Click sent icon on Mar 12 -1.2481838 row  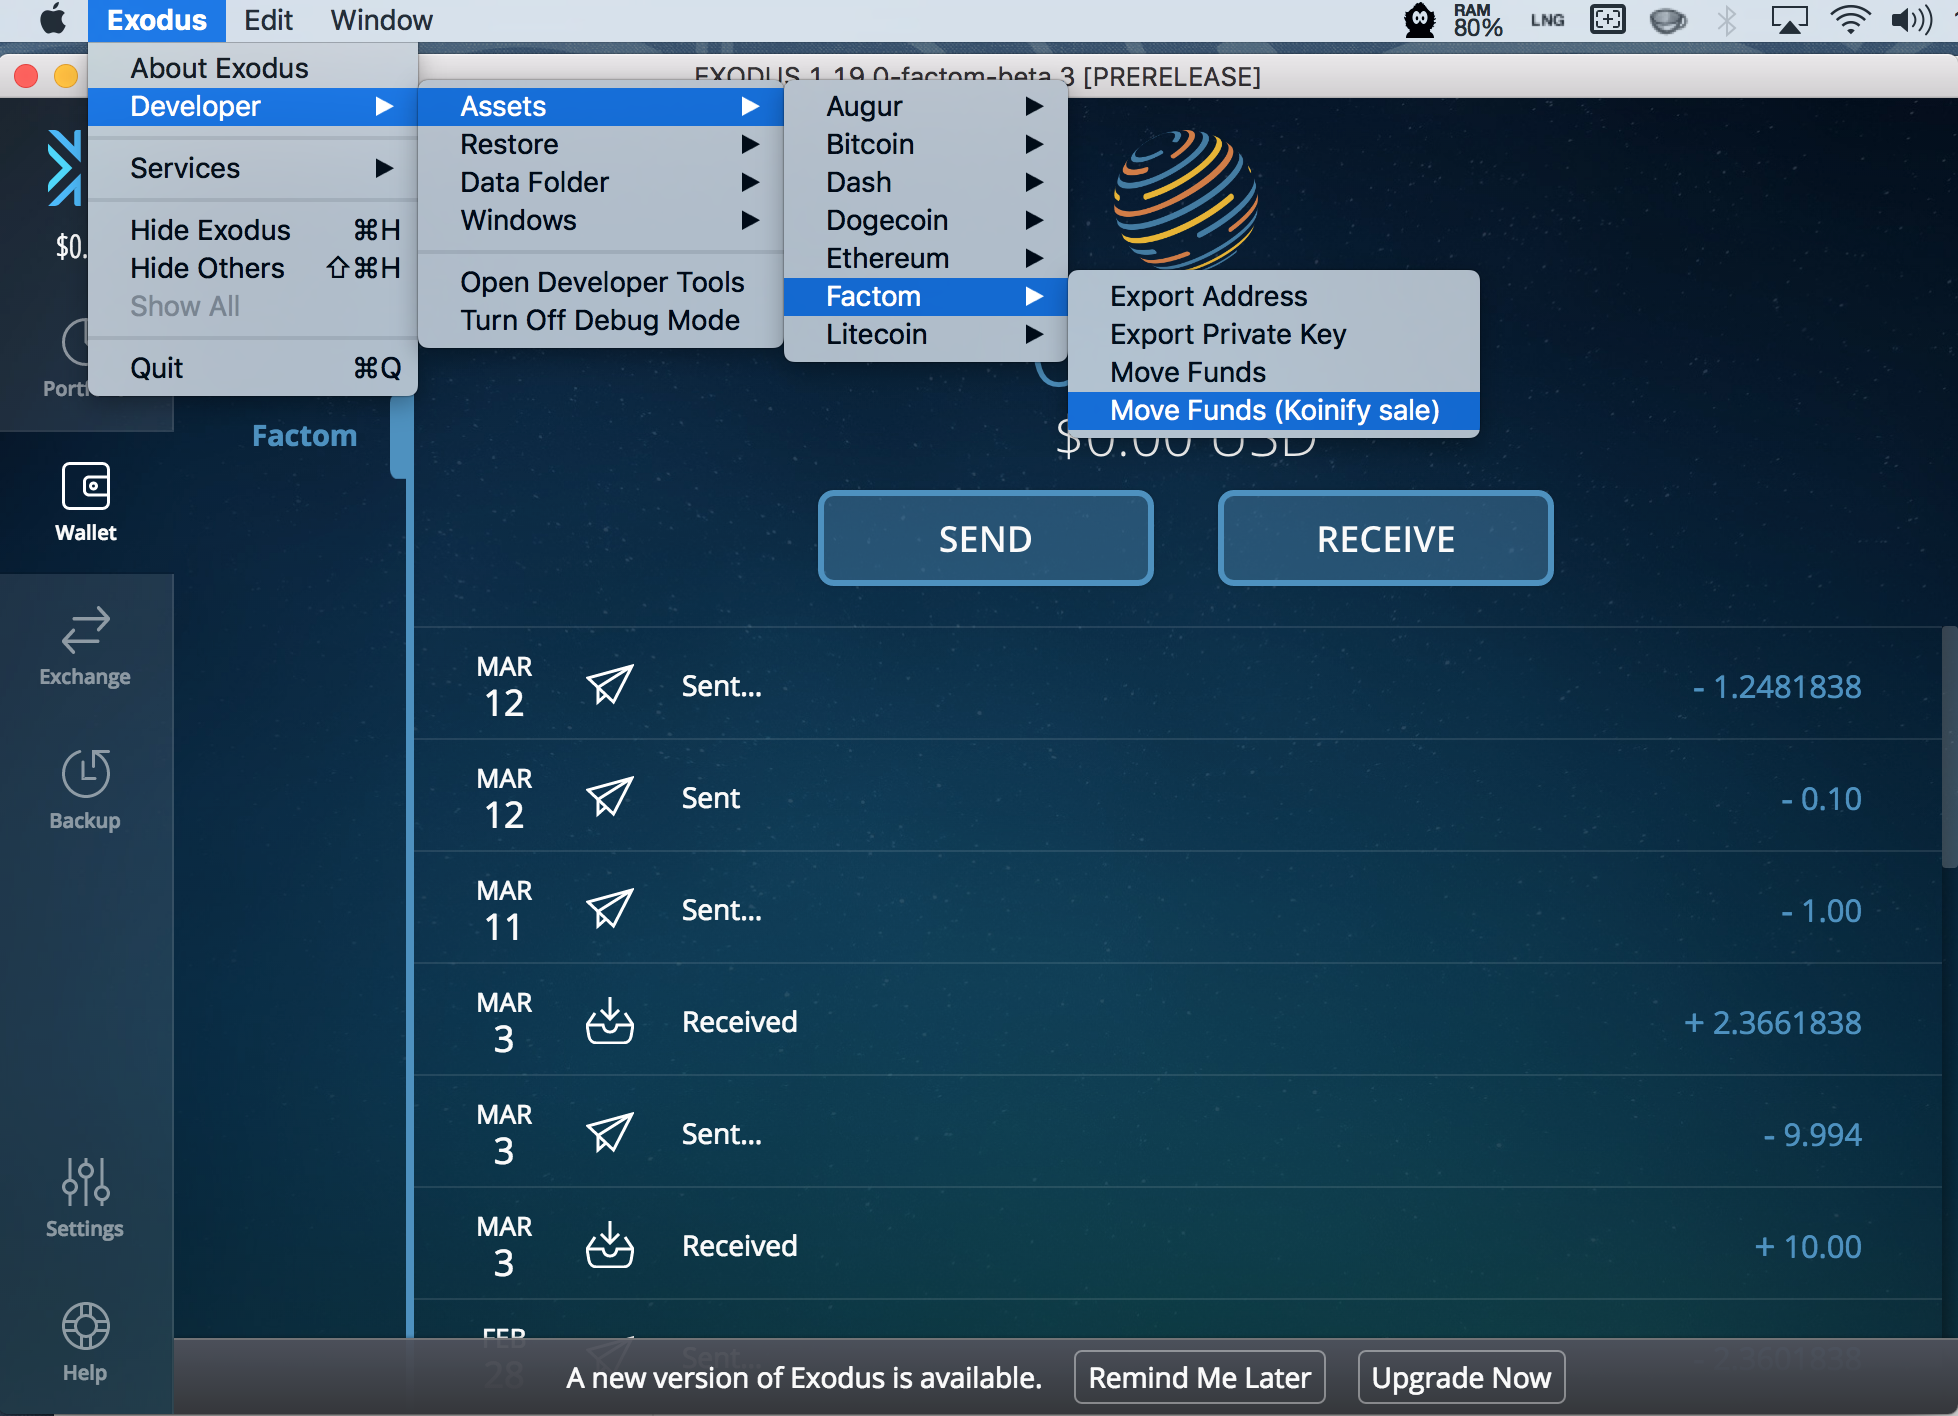609,686
